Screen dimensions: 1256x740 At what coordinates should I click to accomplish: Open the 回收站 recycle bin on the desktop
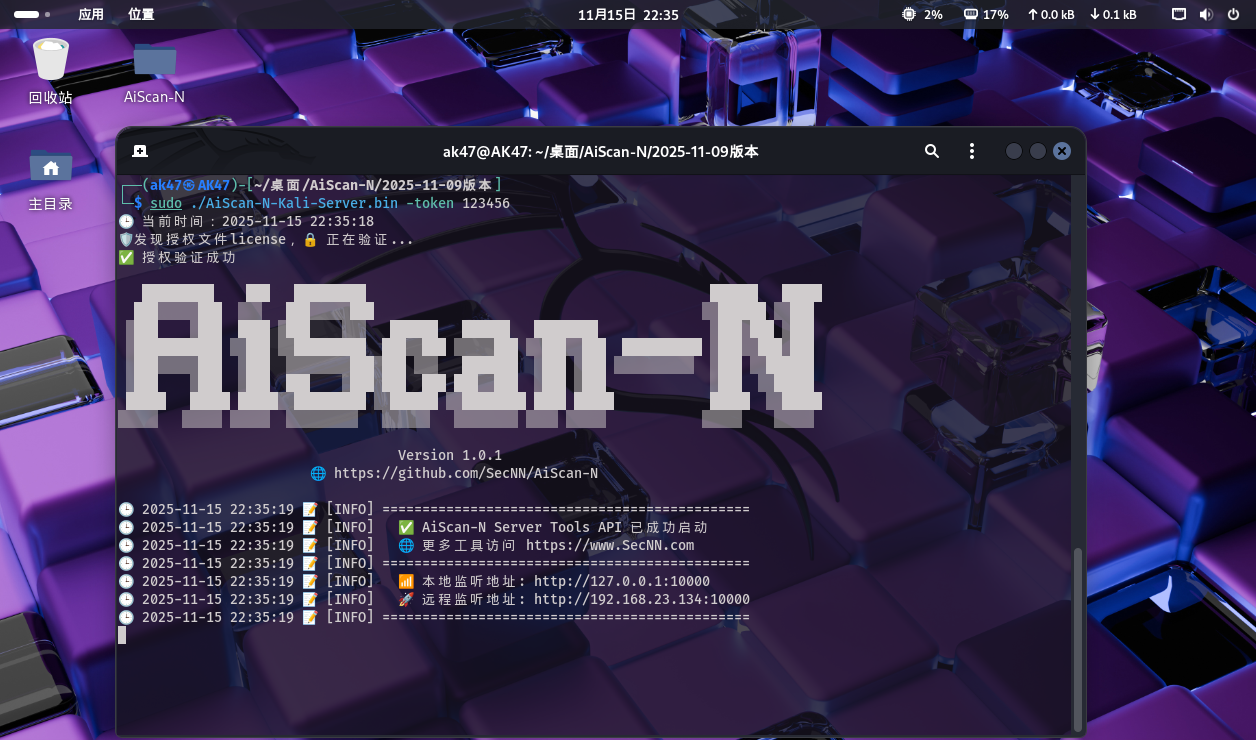click(50, 60)
